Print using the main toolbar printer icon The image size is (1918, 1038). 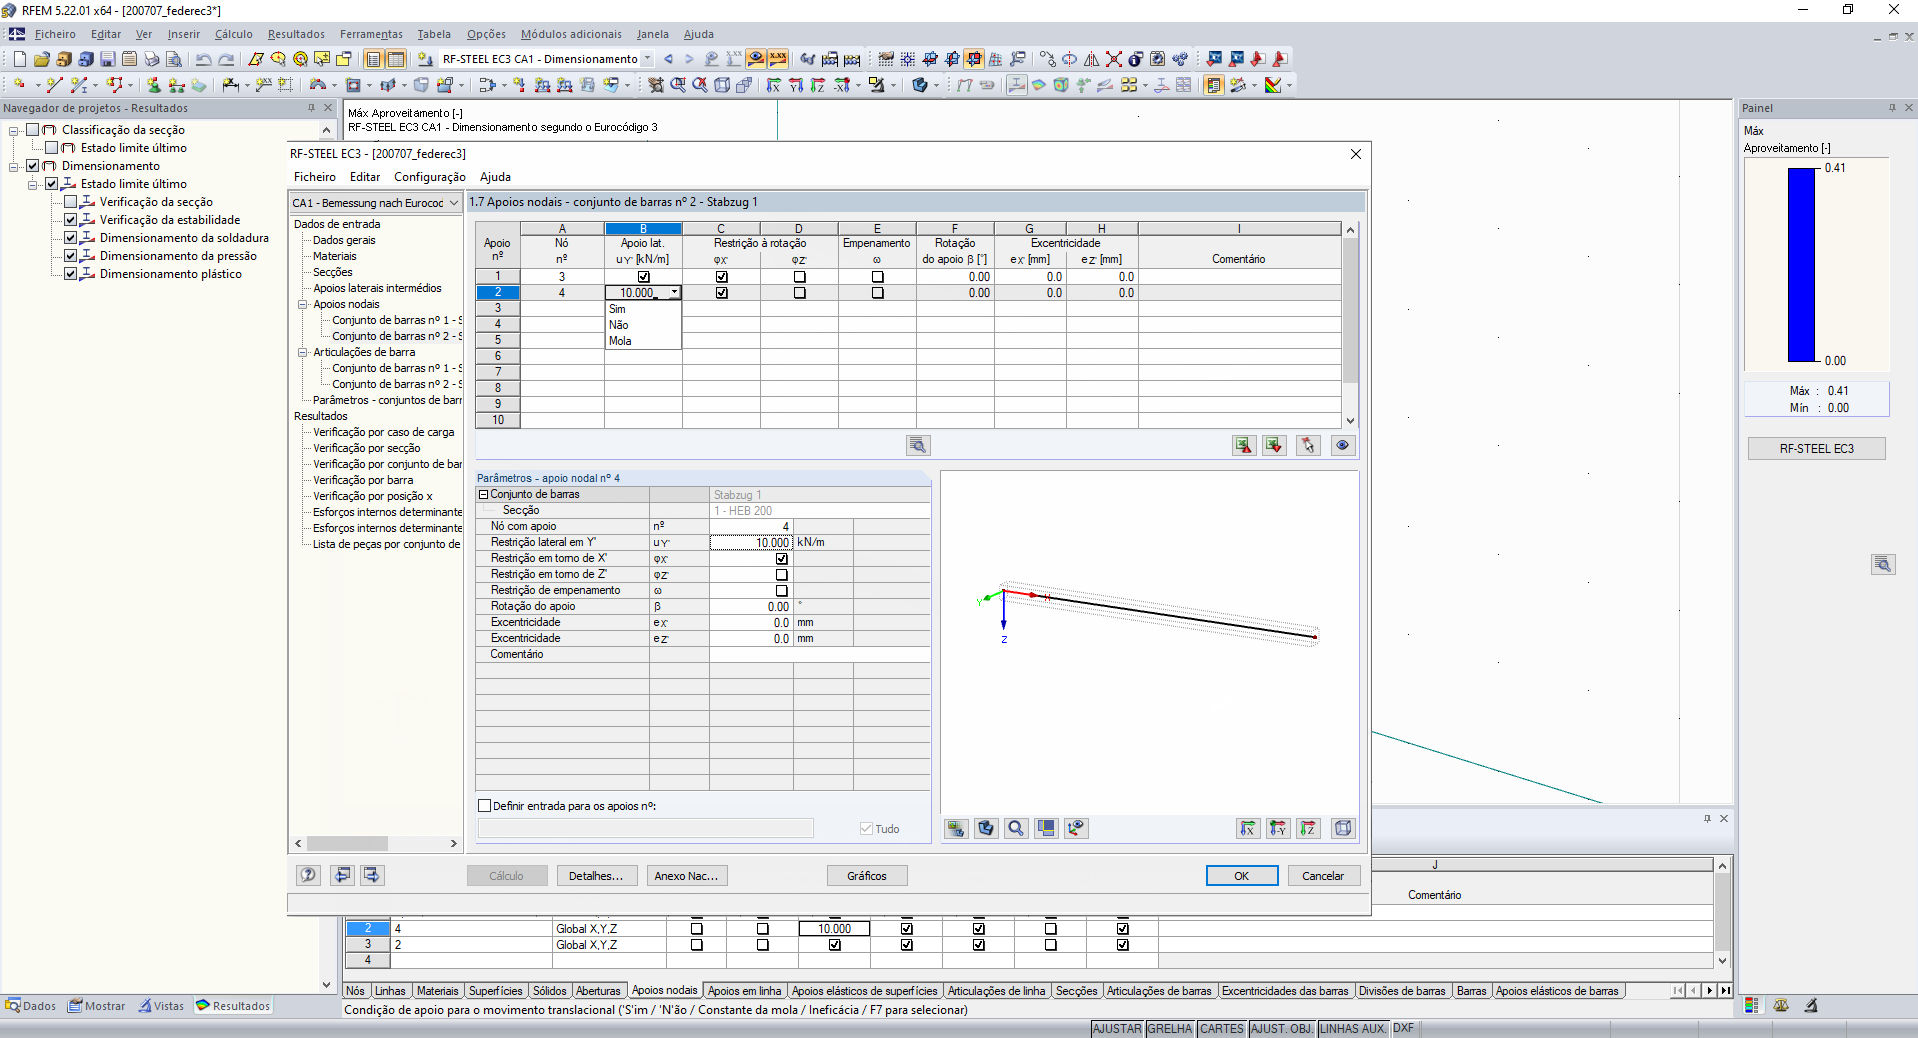point(151,59)
